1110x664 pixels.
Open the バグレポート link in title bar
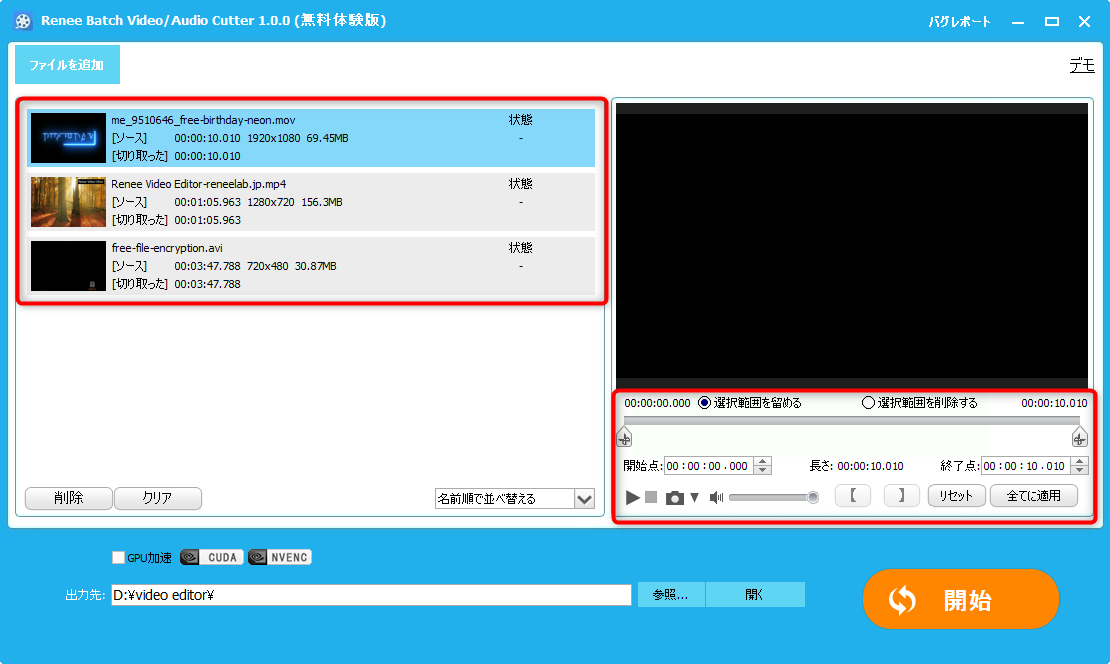(959, 22)
